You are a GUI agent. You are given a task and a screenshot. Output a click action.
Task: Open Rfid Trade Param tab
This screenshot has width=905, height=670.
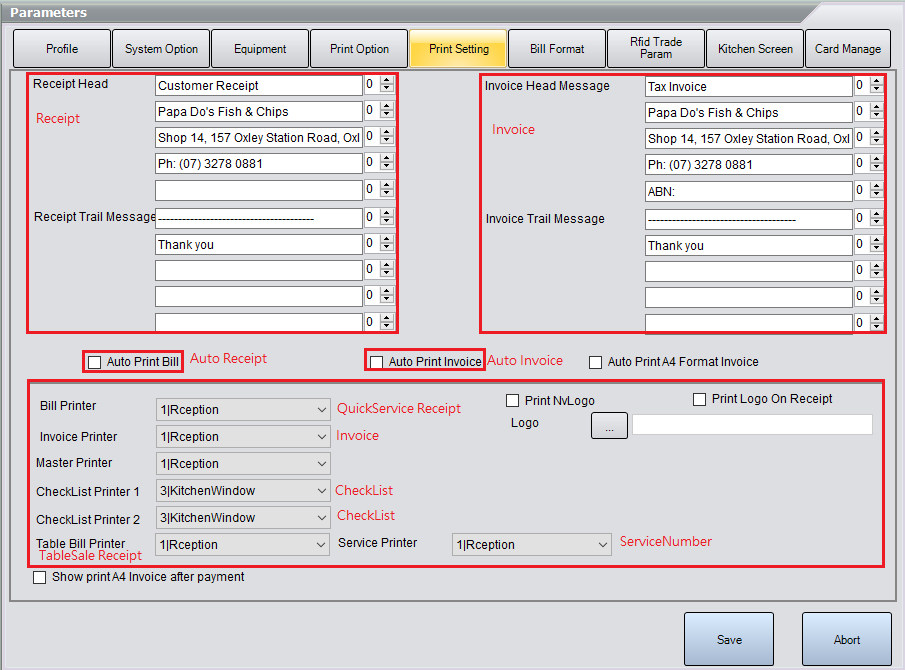(656, 49)
